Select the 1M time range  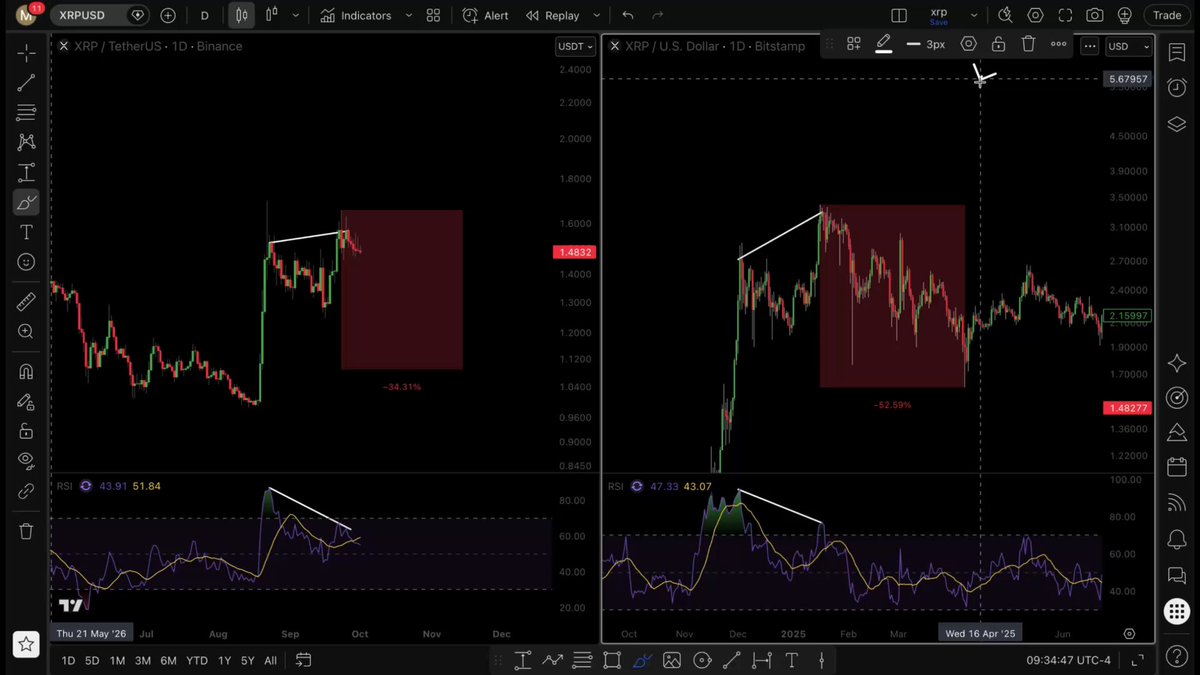(117, 660)
